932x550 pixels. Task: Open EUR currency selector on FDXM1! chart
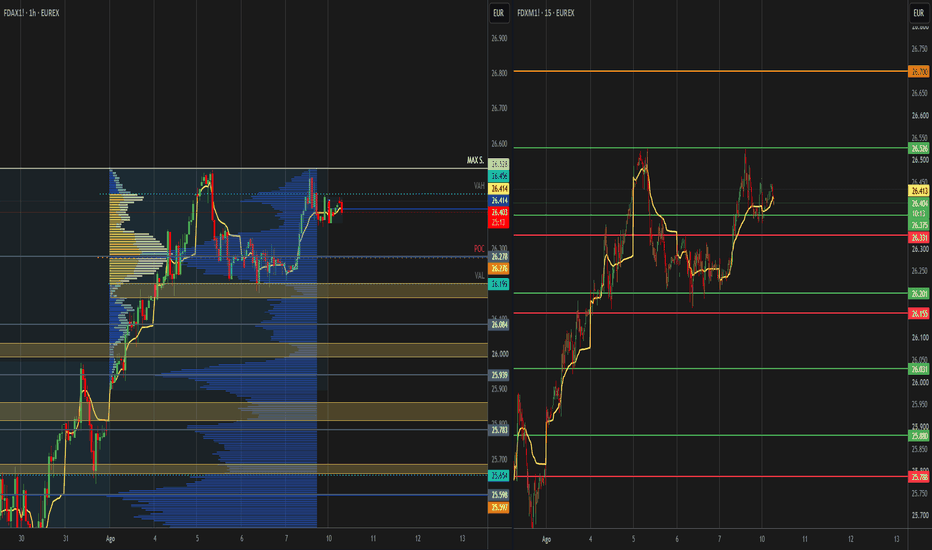(918, 13)
